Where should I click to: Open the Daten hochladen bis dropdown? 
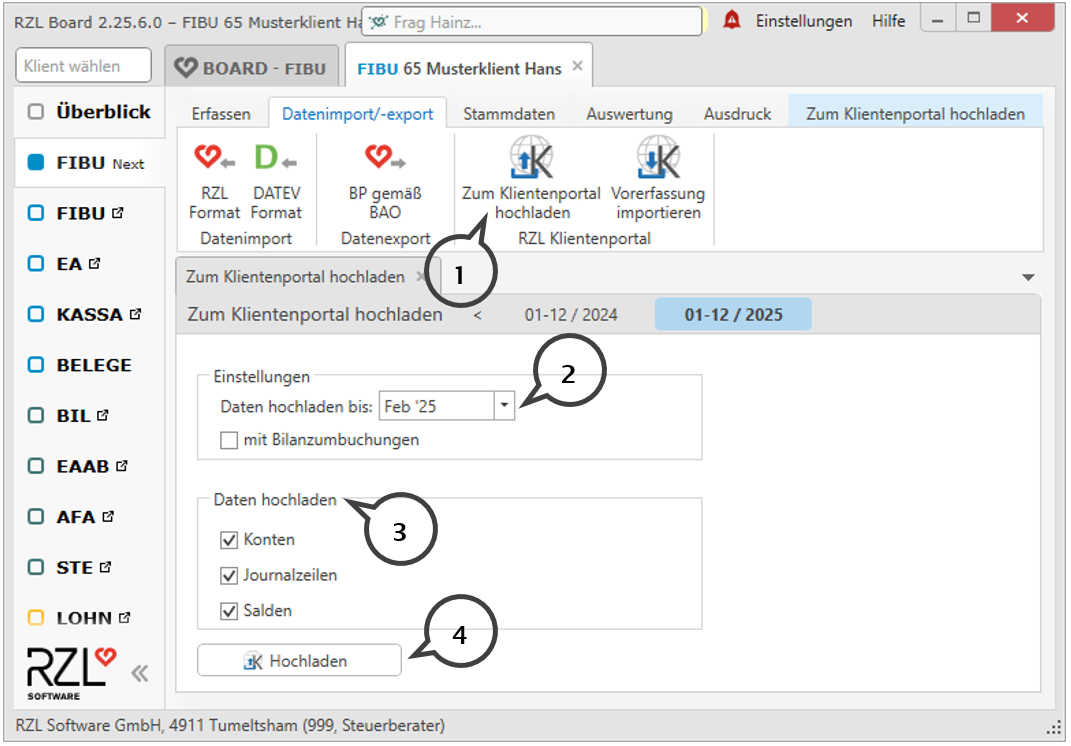pyautogui.click(x=504, y=406)
